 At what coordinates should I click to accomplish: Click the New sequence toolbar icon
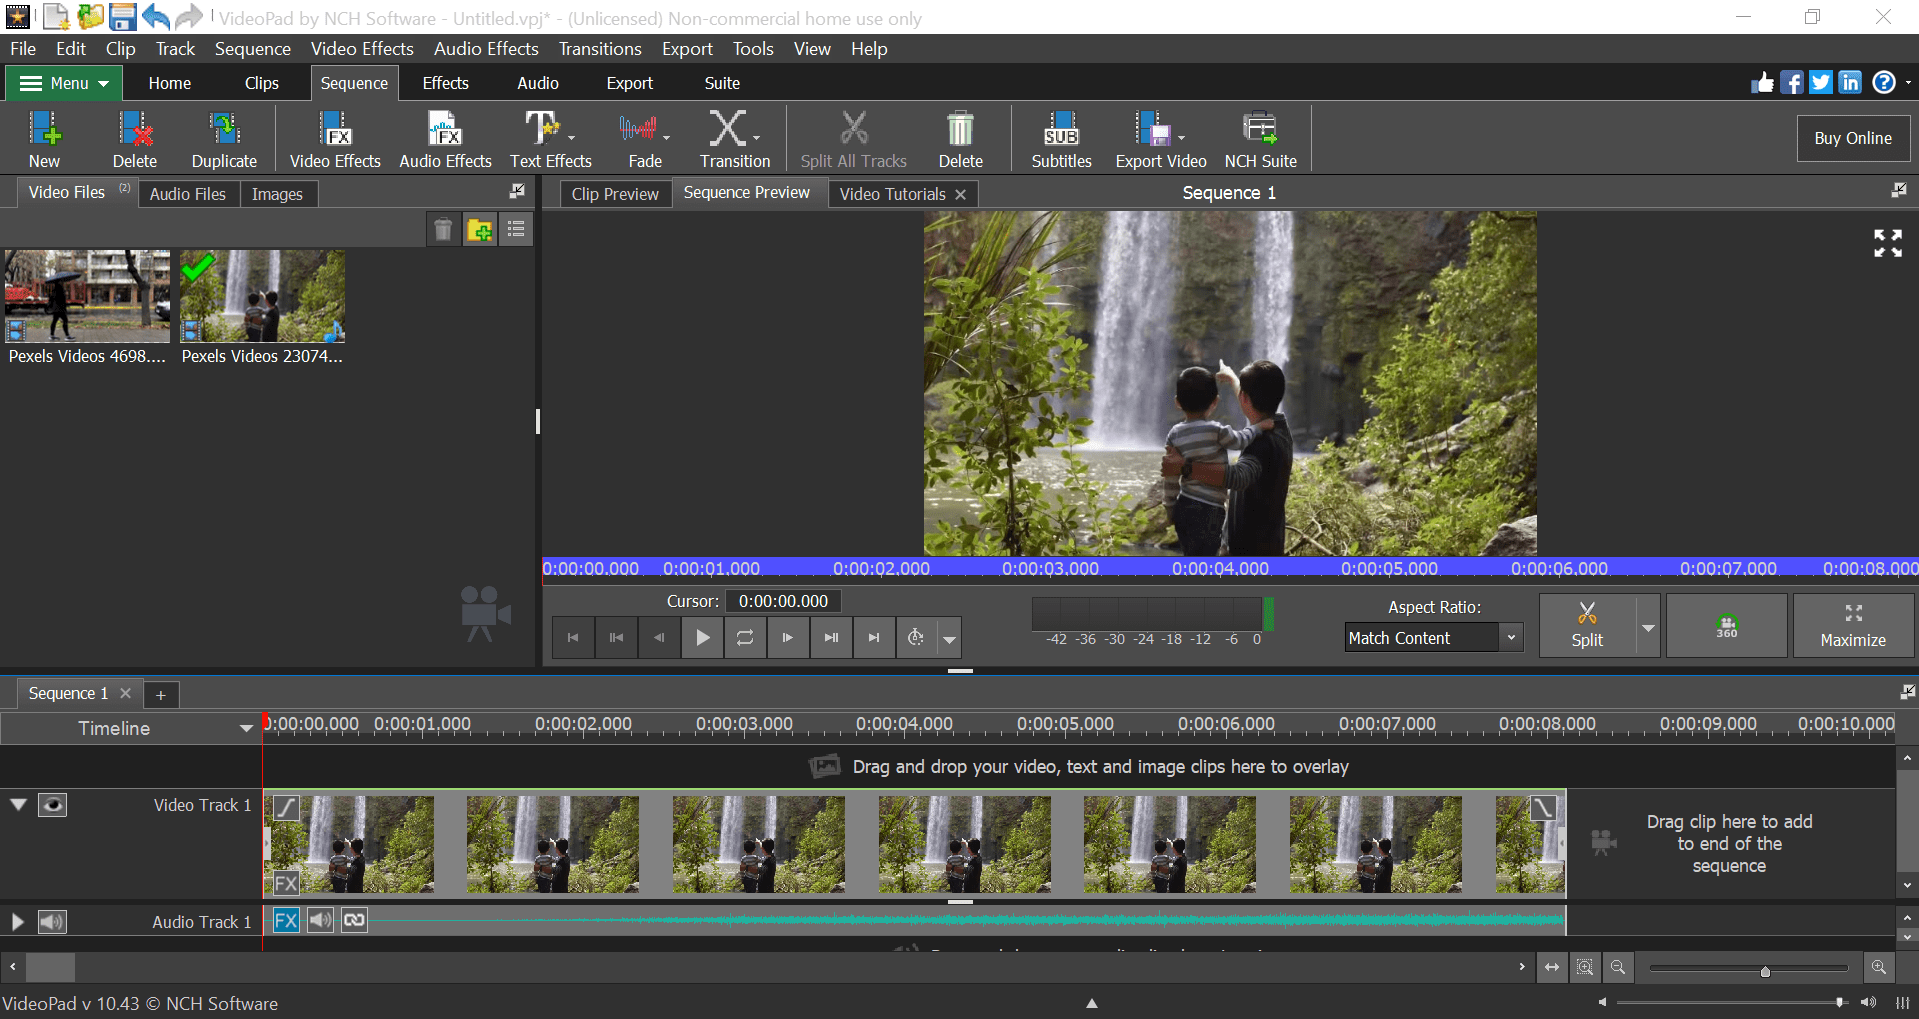[44, 139]
